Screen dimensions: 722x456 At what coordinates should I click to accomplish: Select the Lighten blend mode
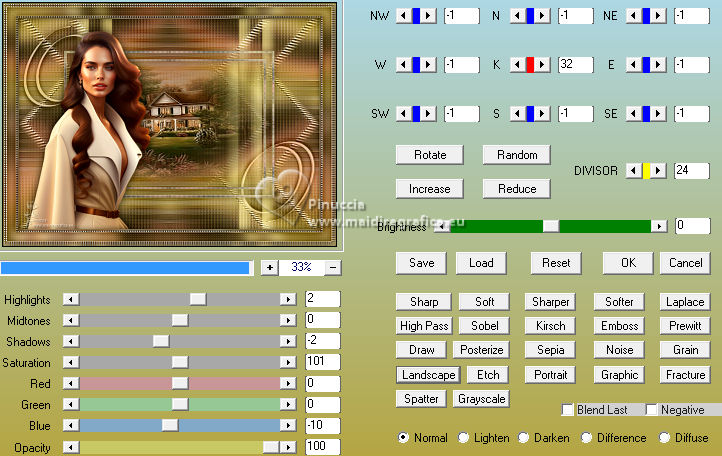coord(463,438)
